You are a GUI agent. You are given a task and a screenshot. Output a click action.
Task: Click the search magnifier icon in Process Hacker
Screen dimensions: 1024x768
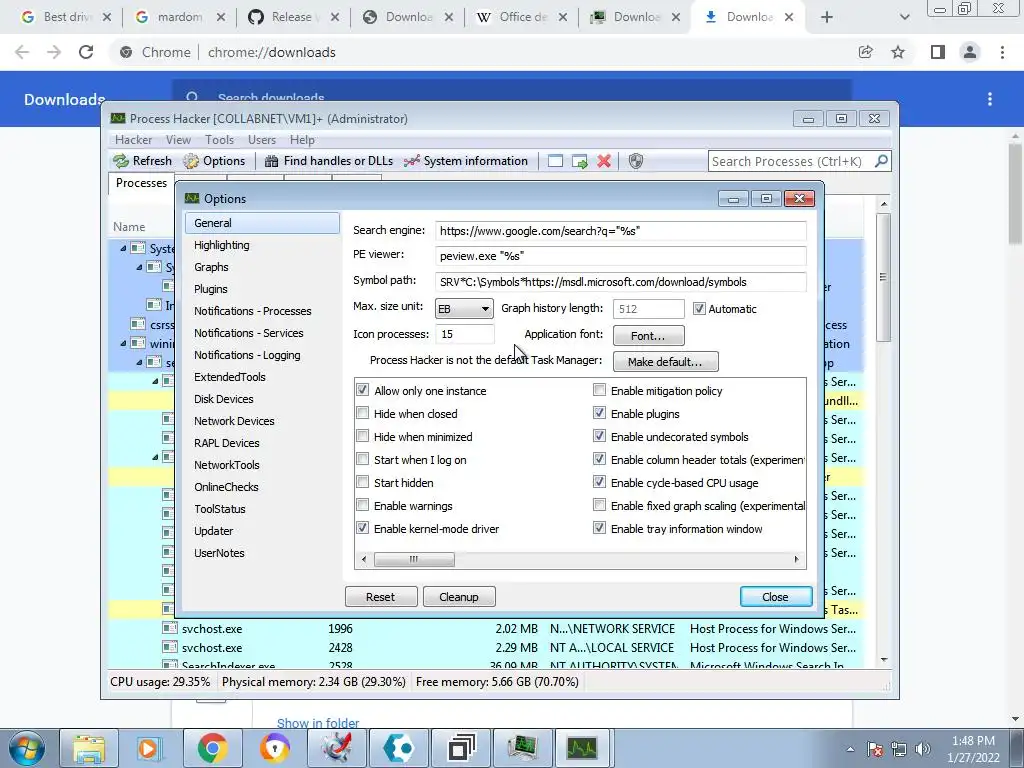point(881,161)
